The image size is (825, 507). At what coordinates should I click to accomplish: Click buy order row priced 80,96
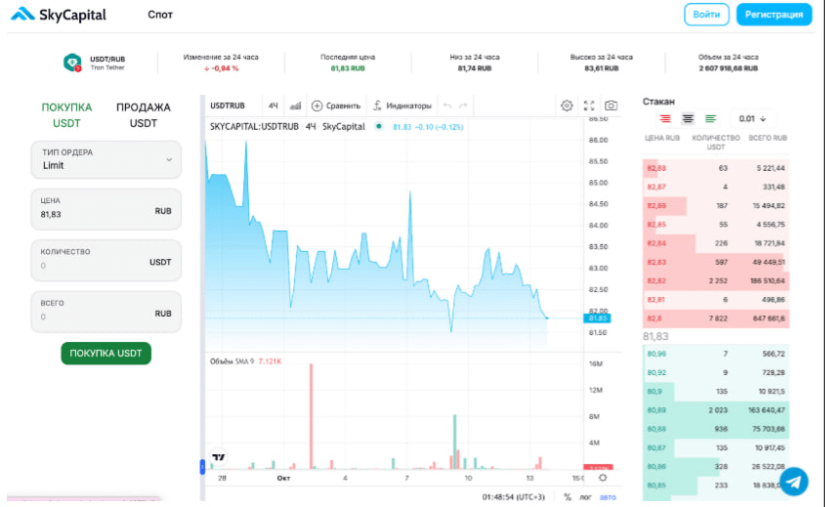pyautogui.click(x=716, y=354)
